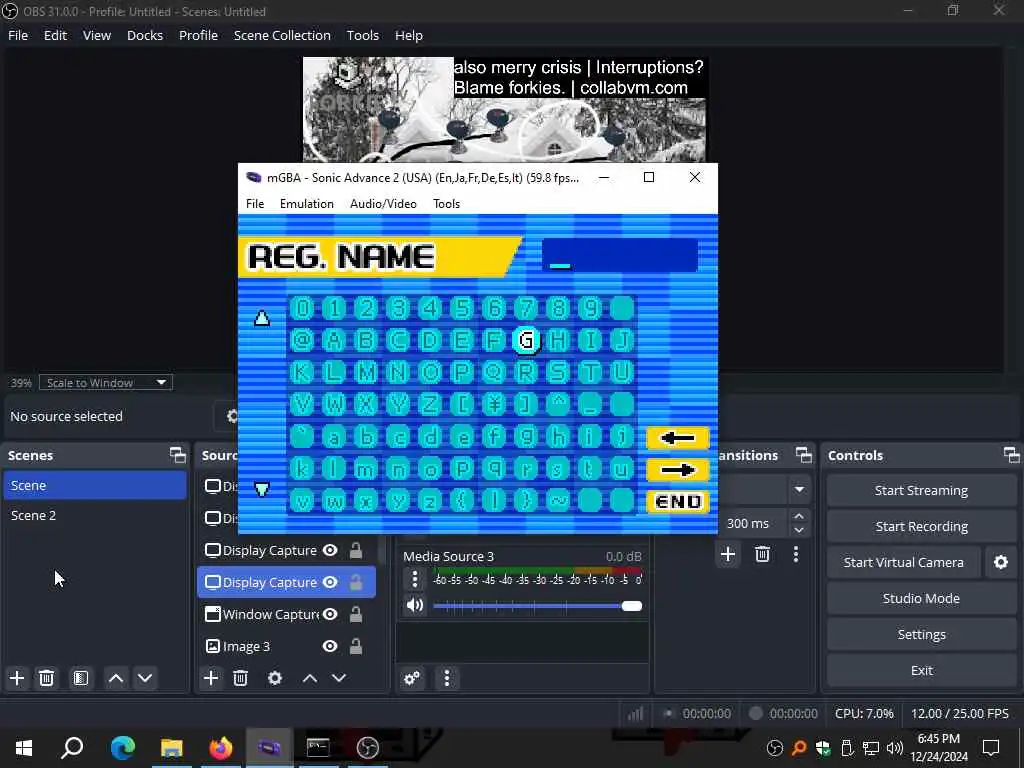
Task: Add a new source with the plus icon
Action: (x=211, y=678)
